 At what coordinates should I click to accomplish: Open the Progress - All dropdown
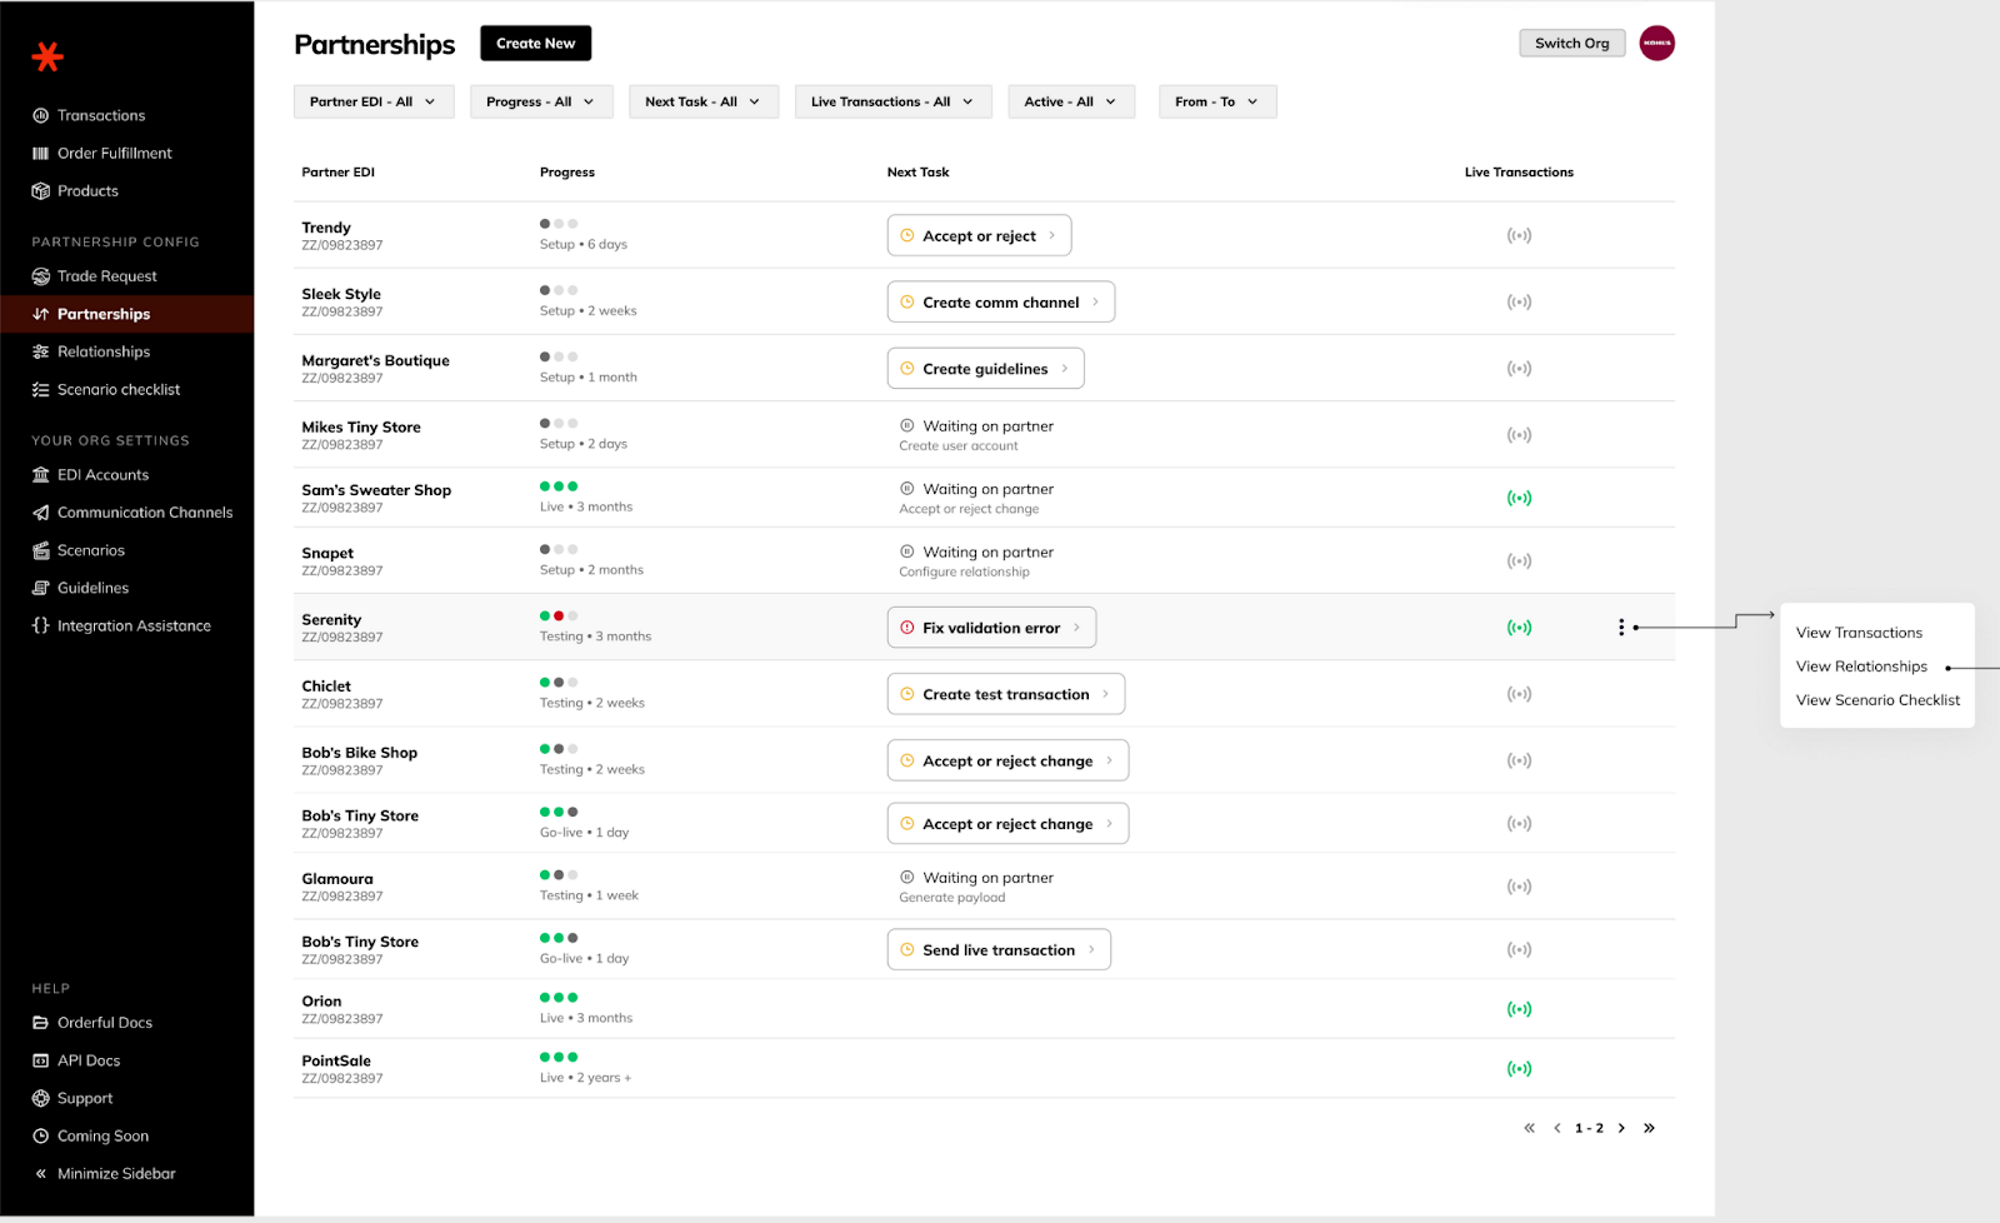coord(540,102)
